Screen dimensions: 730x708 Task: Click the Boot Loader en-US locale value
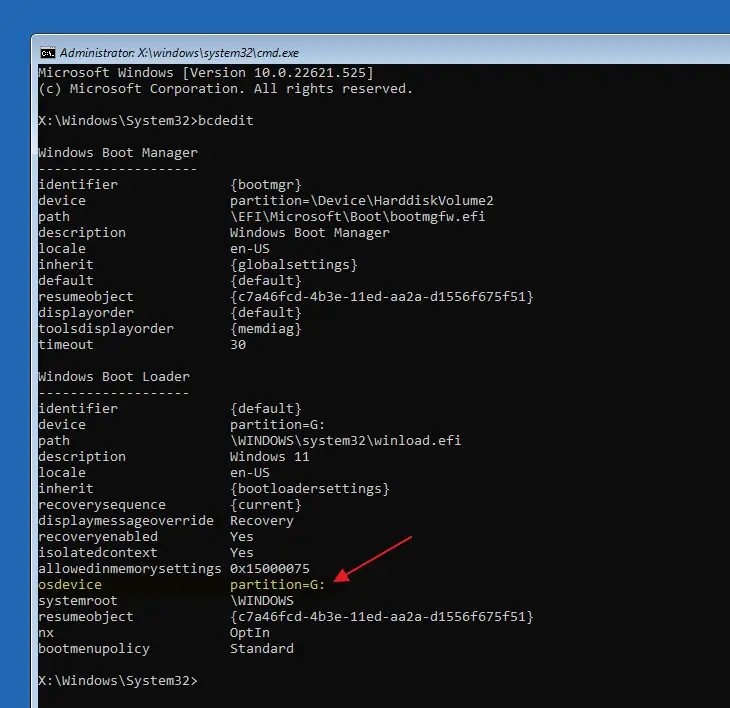pyautogui.click(x=250, y=472)
